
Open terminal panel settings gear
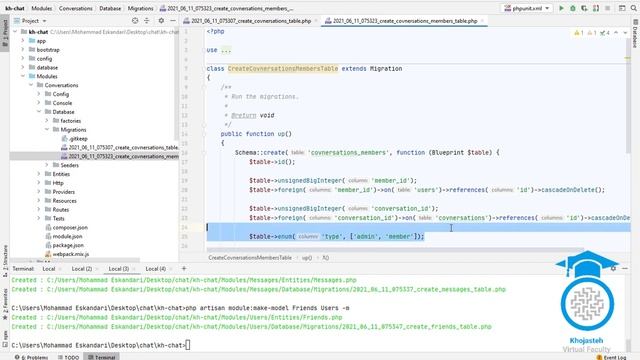pos(613,269)
